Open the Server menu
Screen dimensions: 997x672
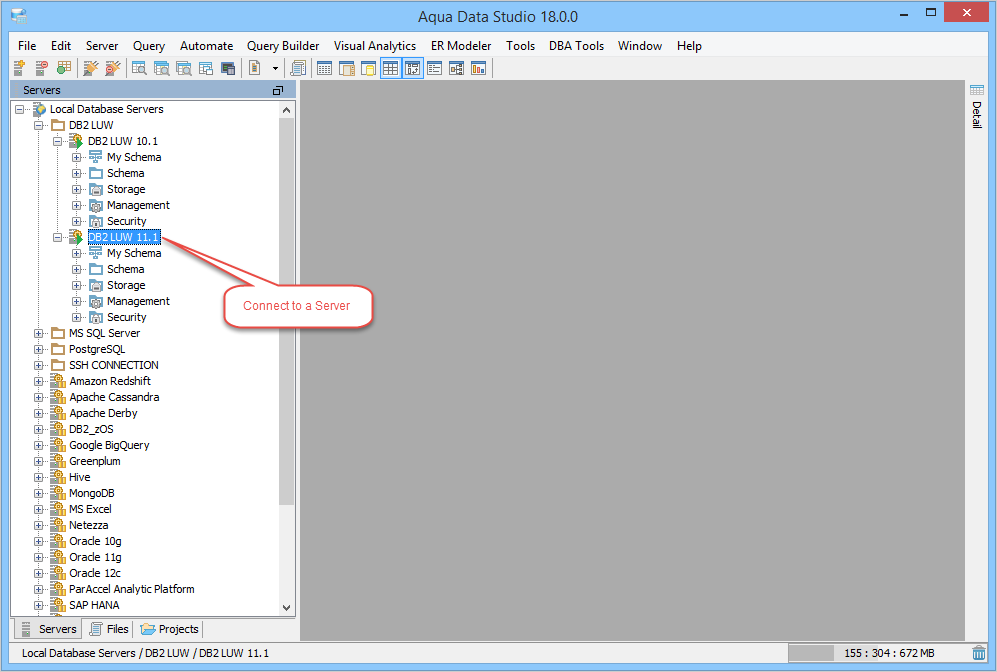point(102,46)
